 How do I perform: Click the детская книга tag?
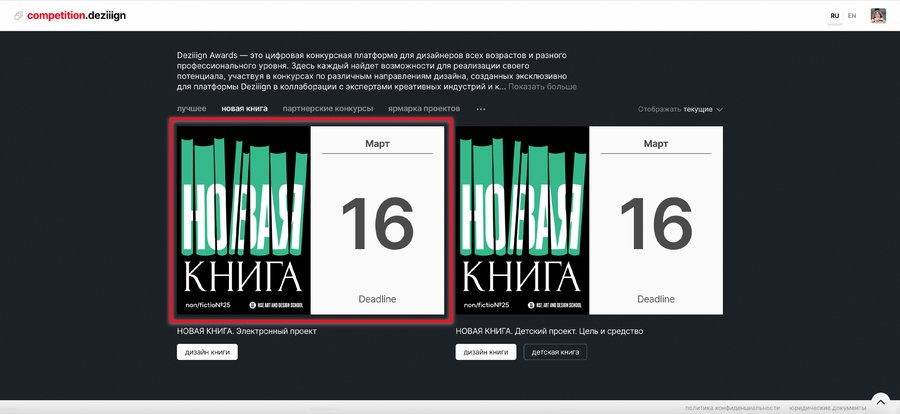pos(555,352)
